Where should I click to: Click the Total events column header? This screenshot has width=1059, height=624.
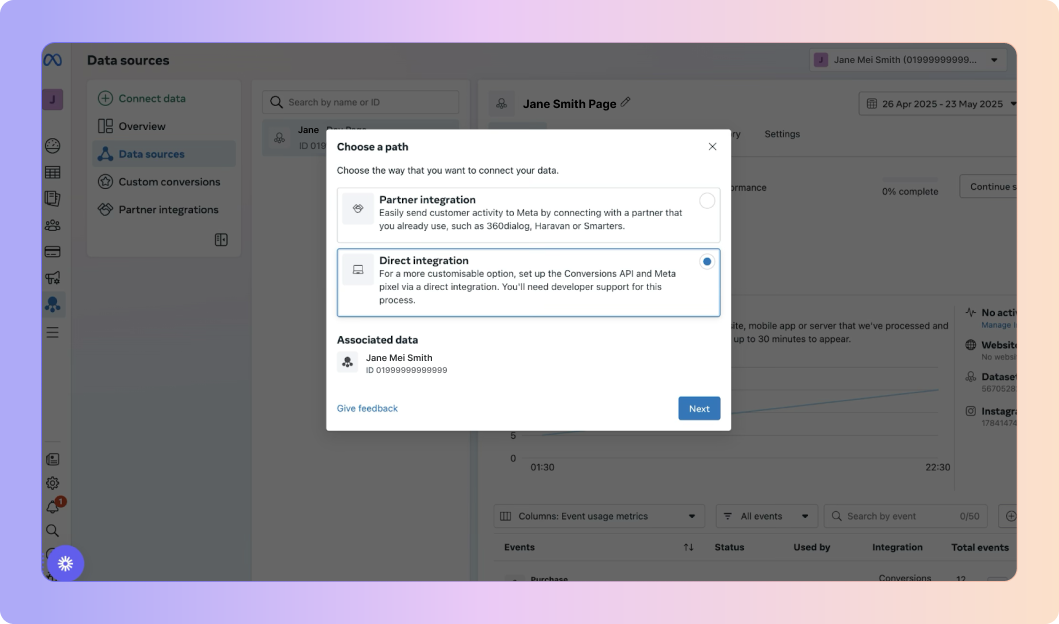pyautogui.click(x=980, y=547)
